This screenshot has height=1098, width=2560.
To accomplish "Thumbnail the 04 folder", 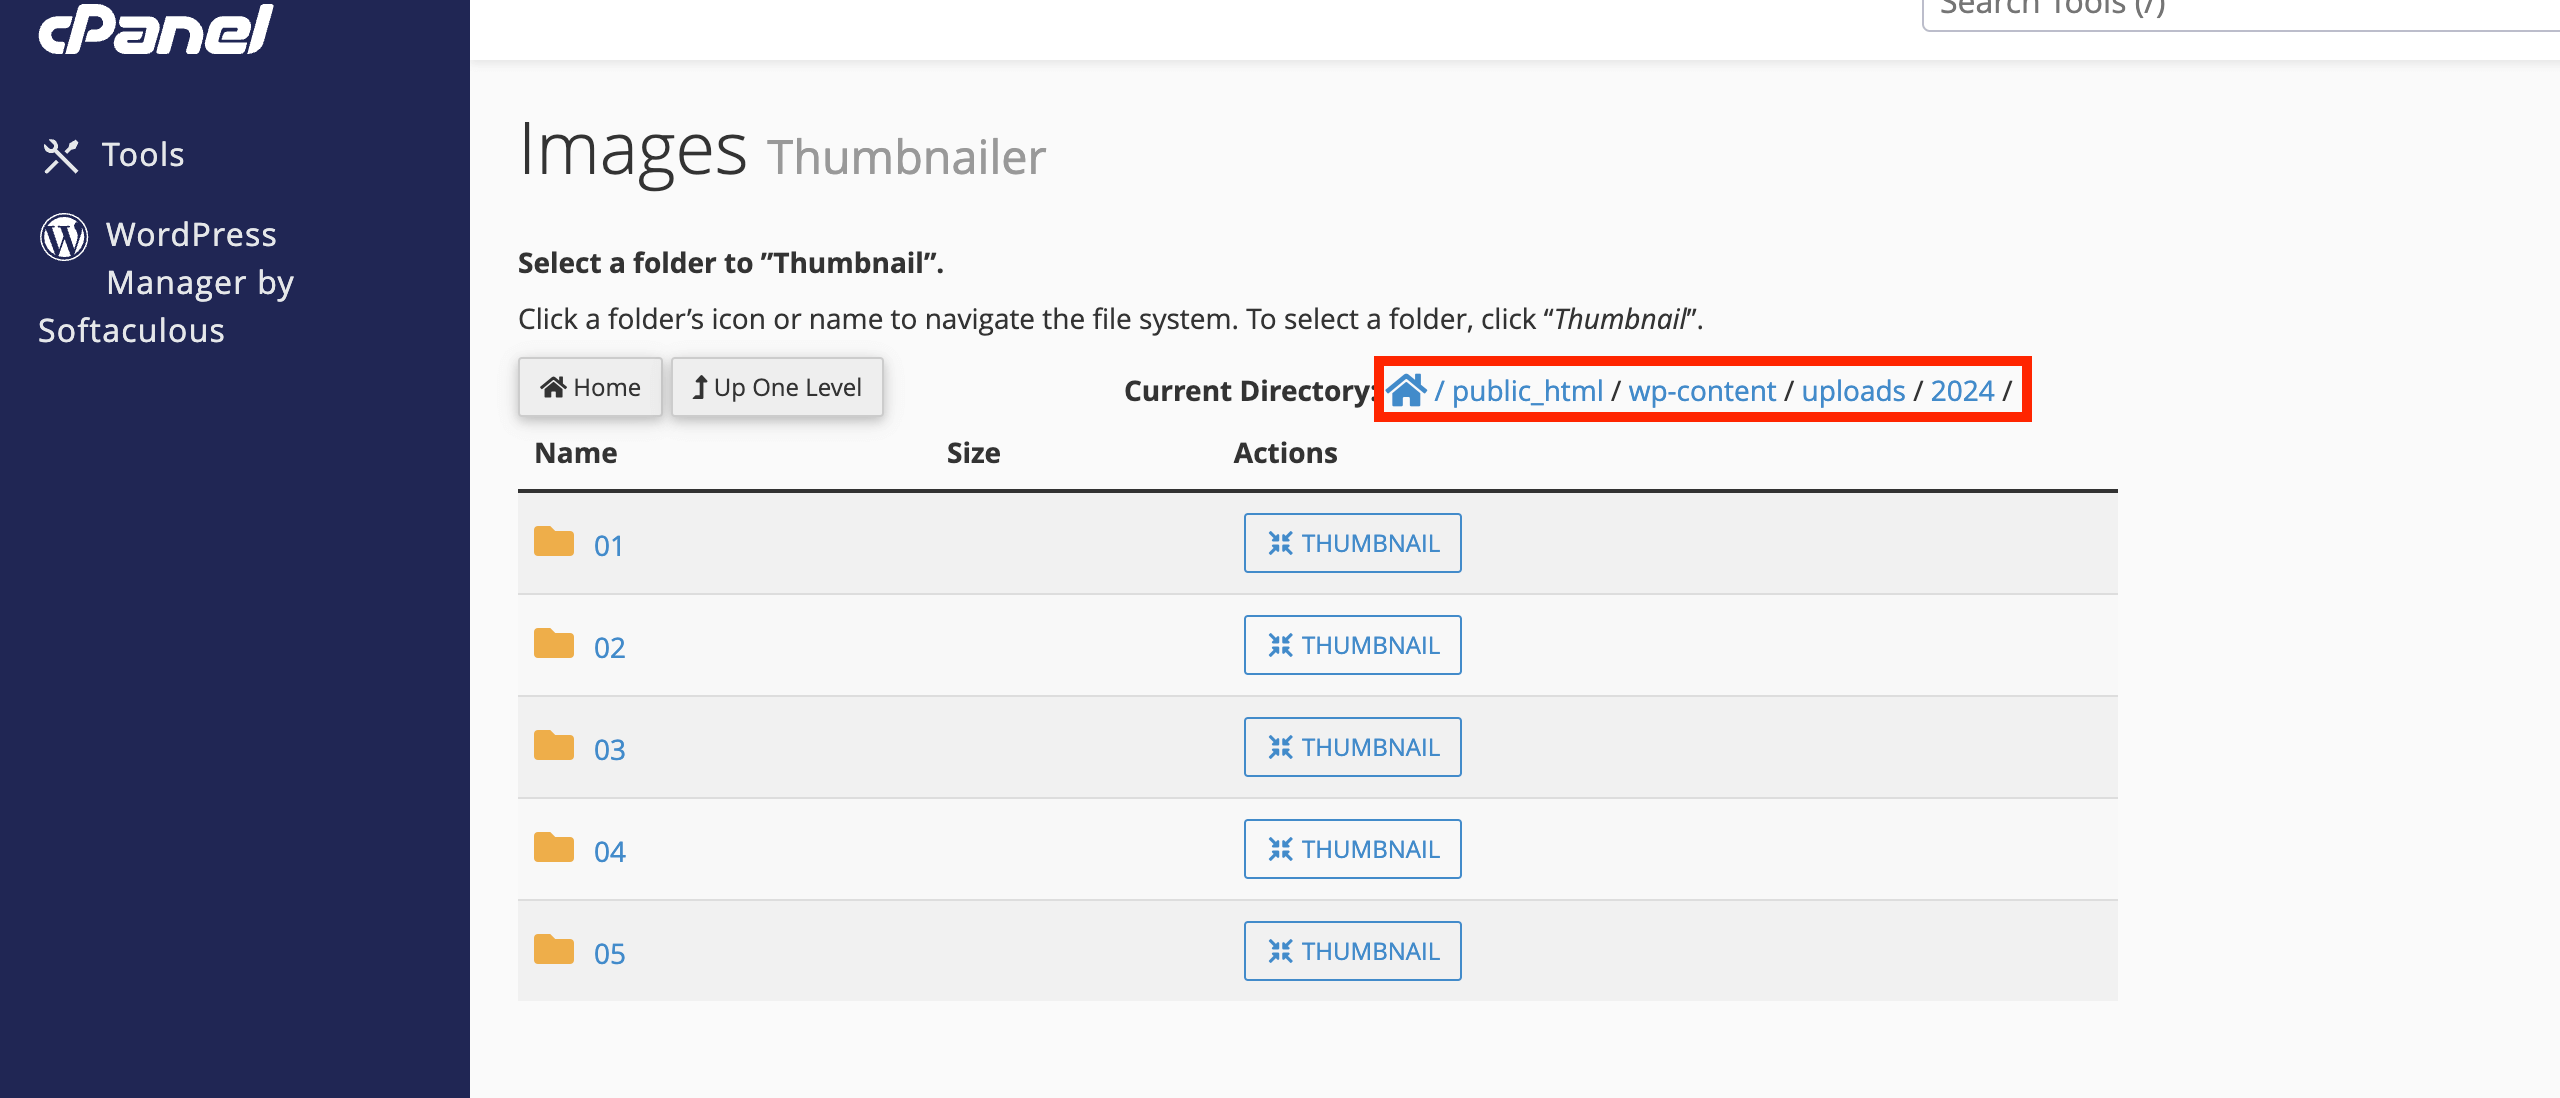I will coord(1352,849).
